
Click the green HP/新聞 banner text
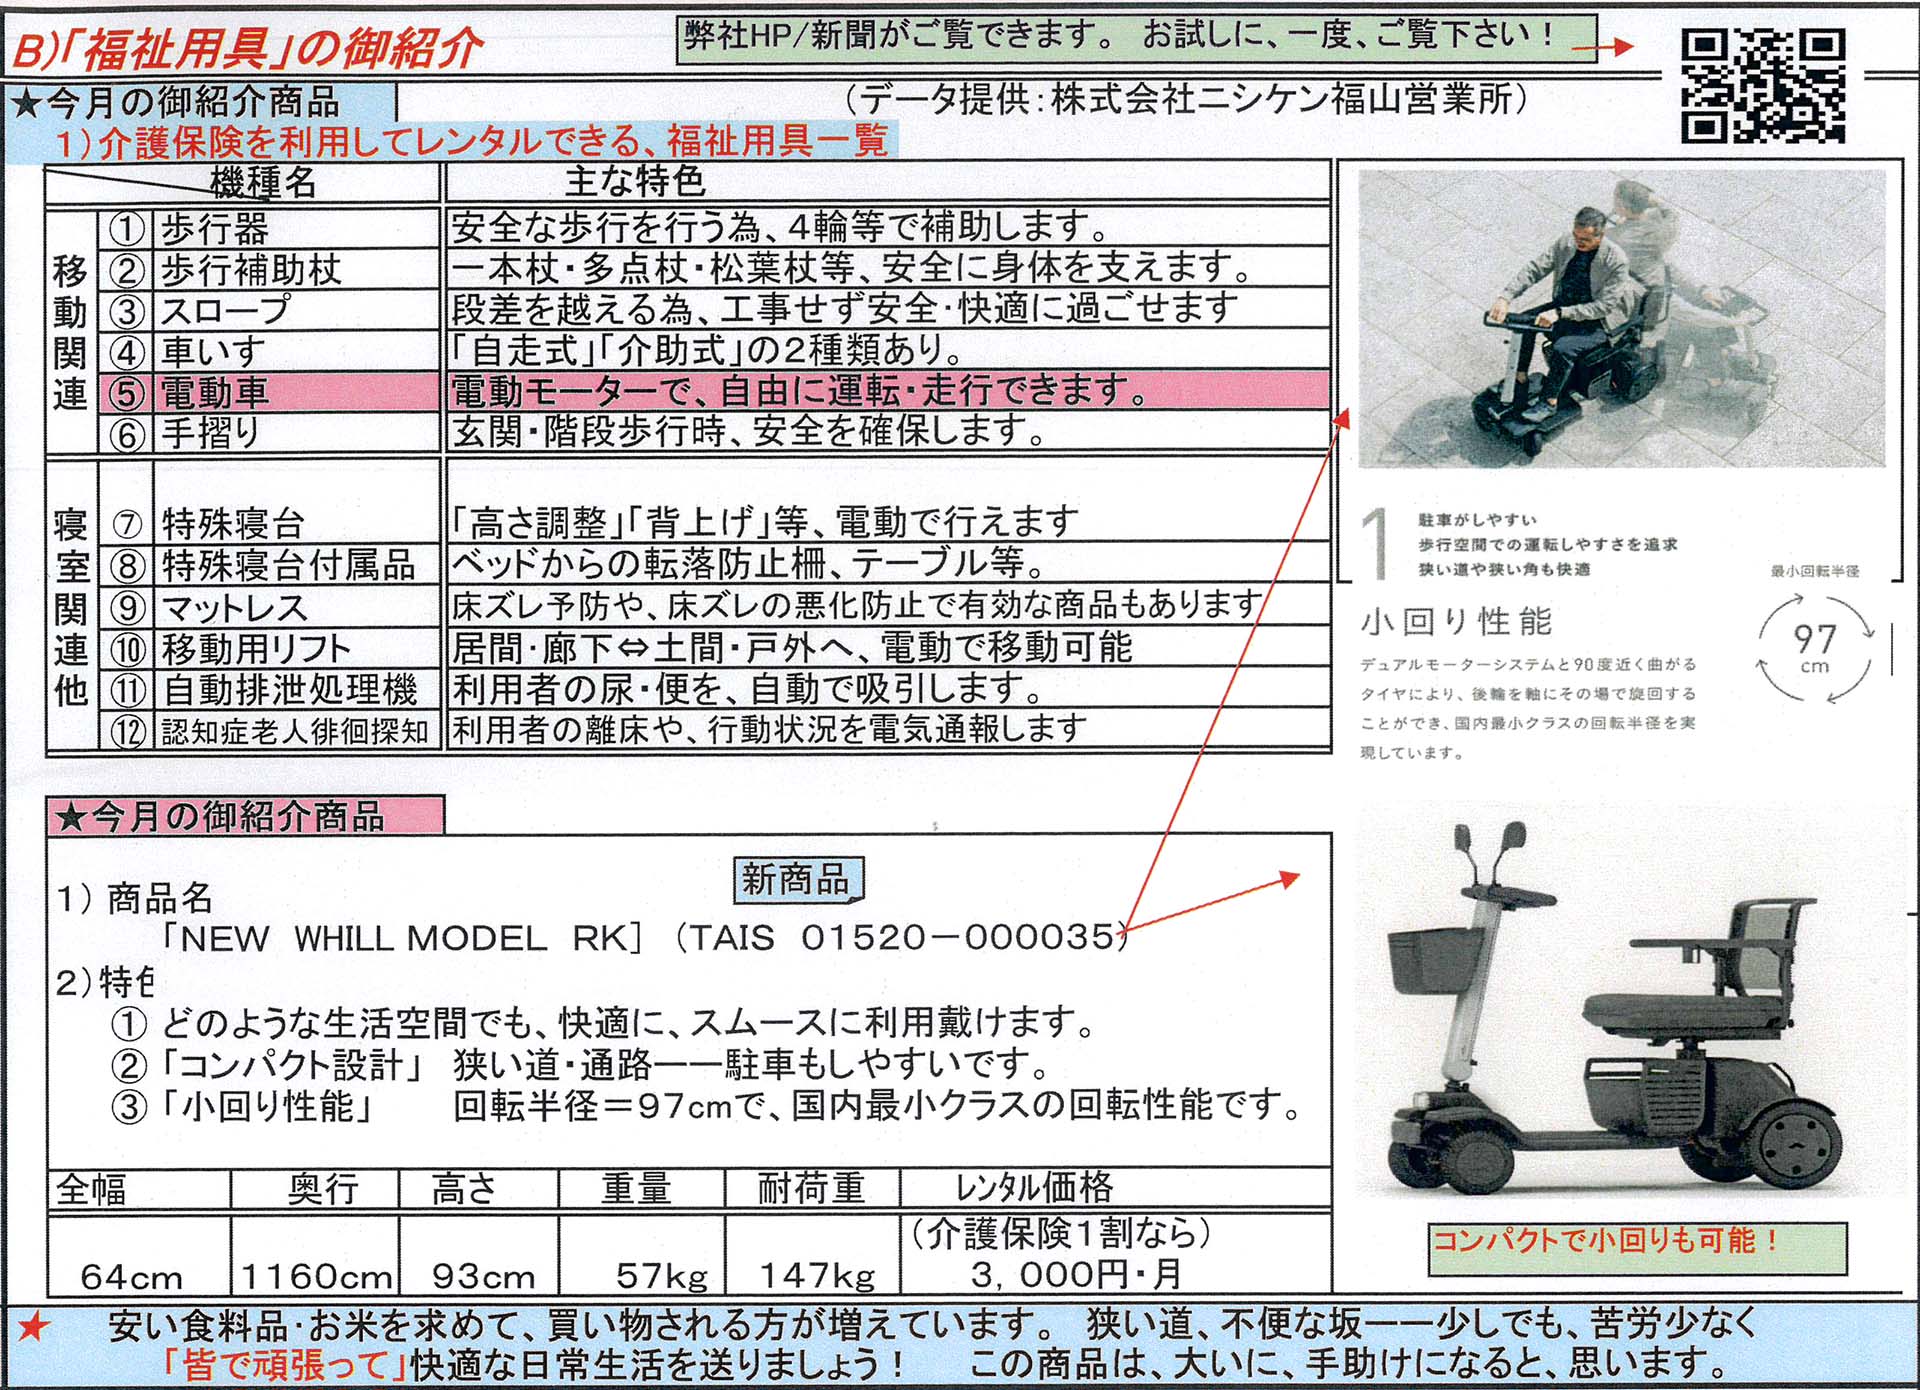(1135, 38)
